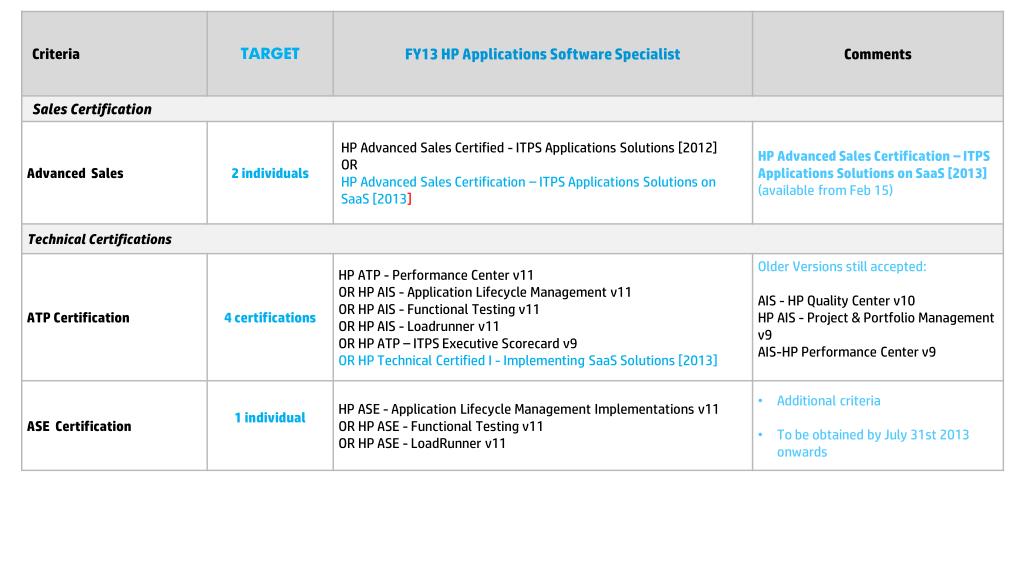Select HP ATP - Performance Center v11 line
This screenshot has width=1024, height=576.
point(436,275)
